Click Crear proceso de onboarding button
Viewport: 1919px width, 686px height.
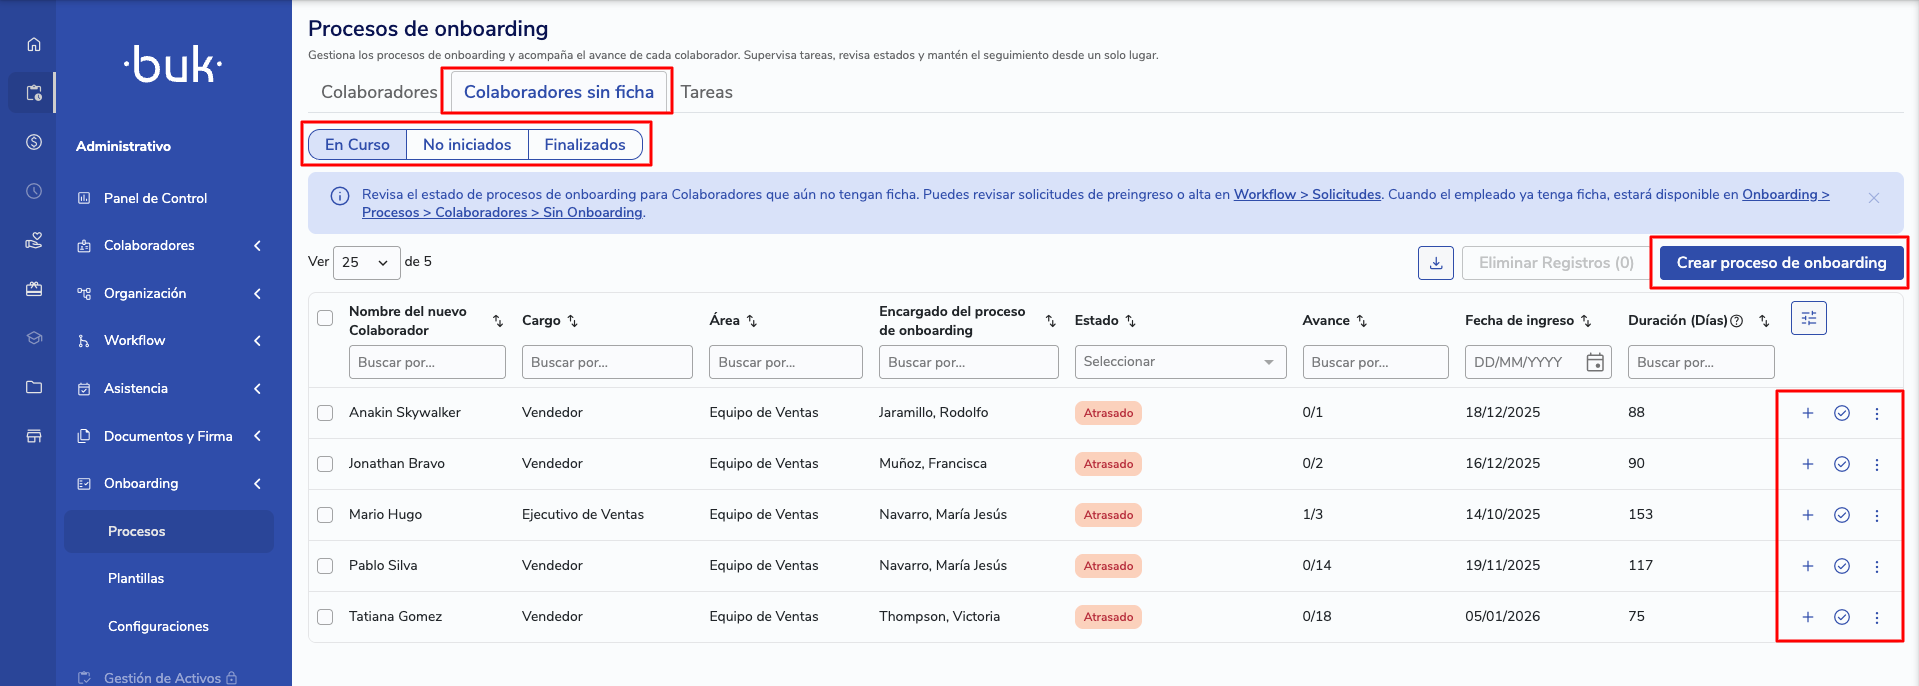point(1780,263)
